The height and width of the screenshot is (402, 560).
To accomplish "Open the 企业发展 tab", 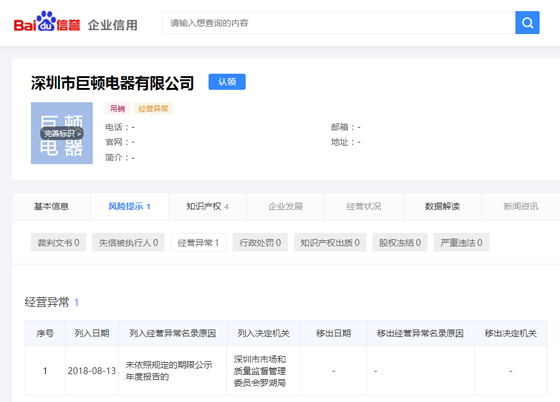I will tap(286, 206).
